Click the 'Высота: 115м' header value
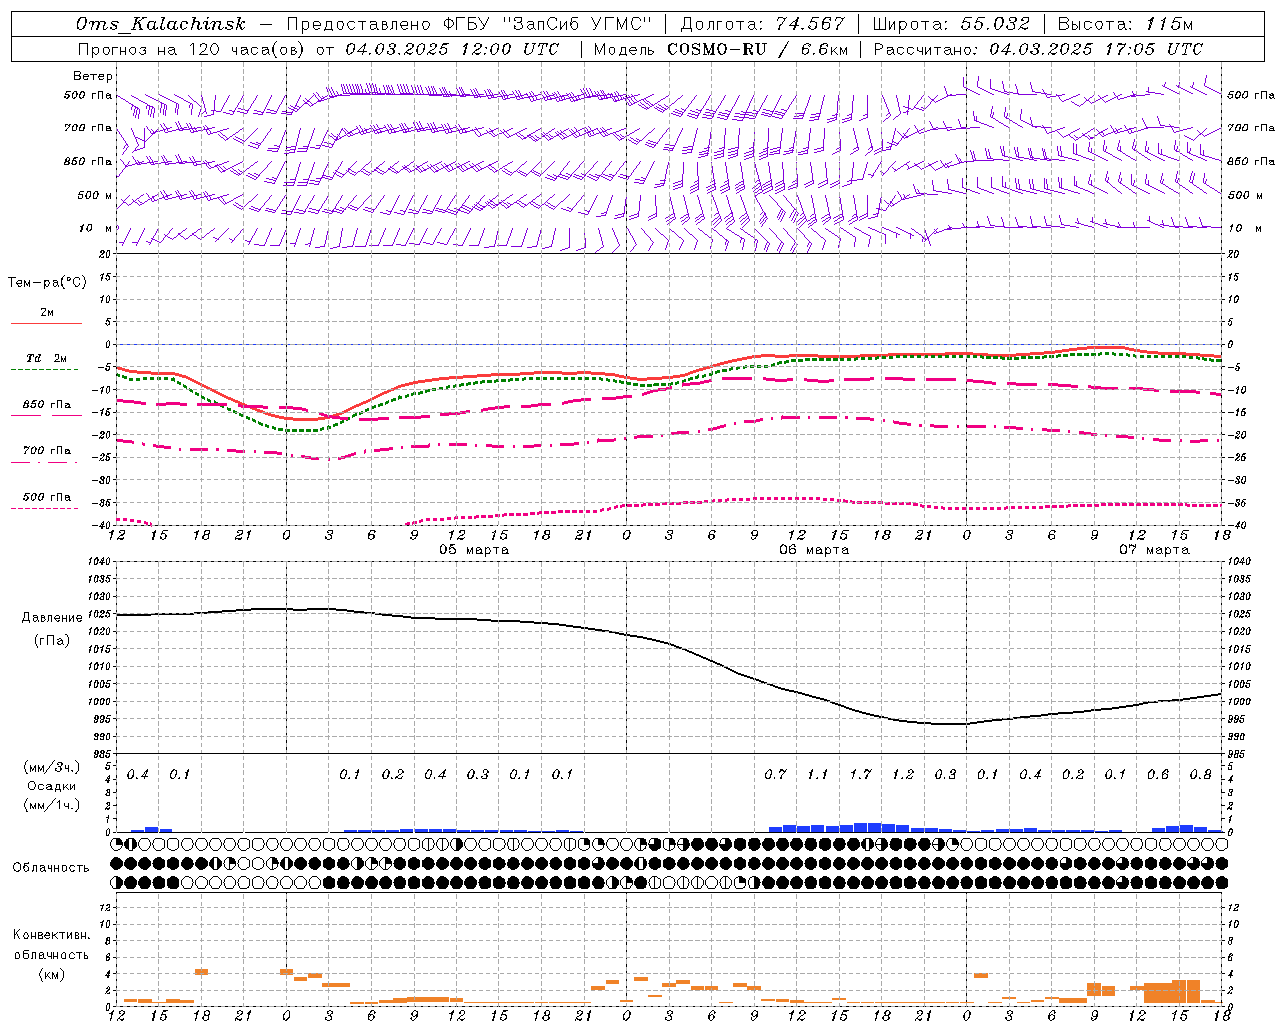The image size is (1280, 1024). click(x=1125, y=24)
